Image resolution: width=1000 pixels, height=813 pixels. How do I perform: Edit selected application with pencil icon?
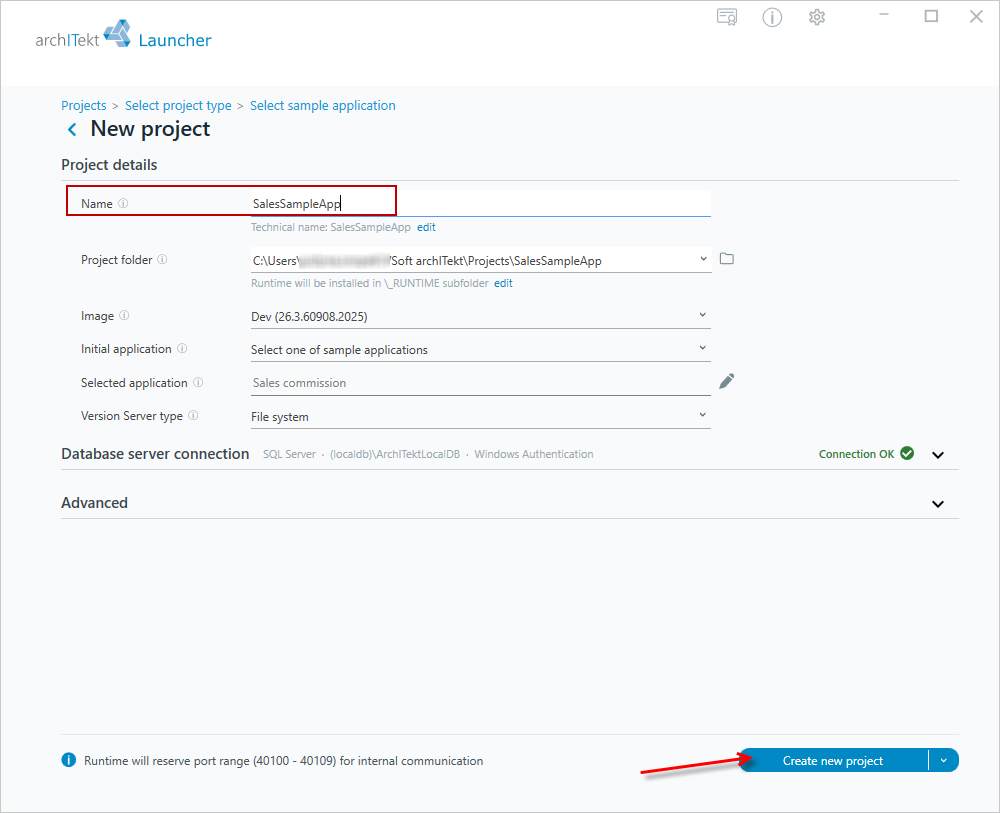coord(726,381)
